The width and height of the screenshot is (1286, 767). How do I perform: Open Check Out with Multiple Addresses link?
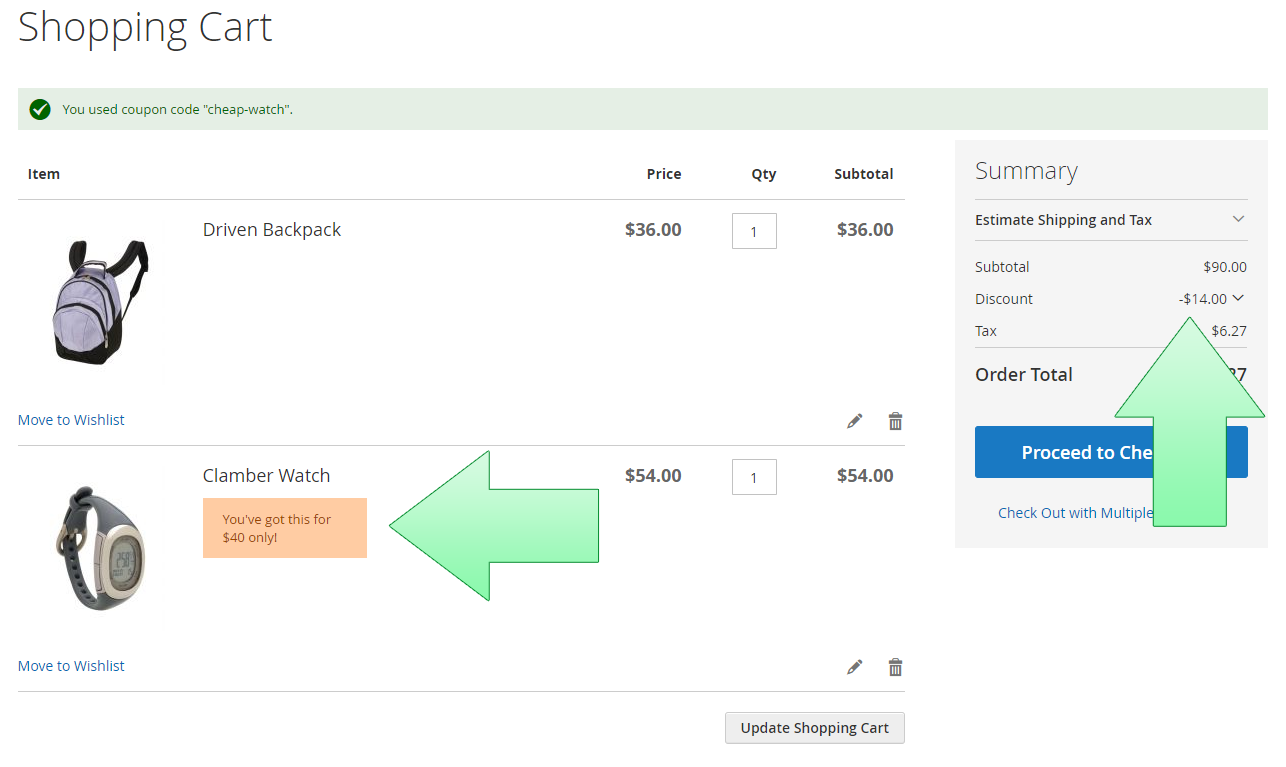1076,513
